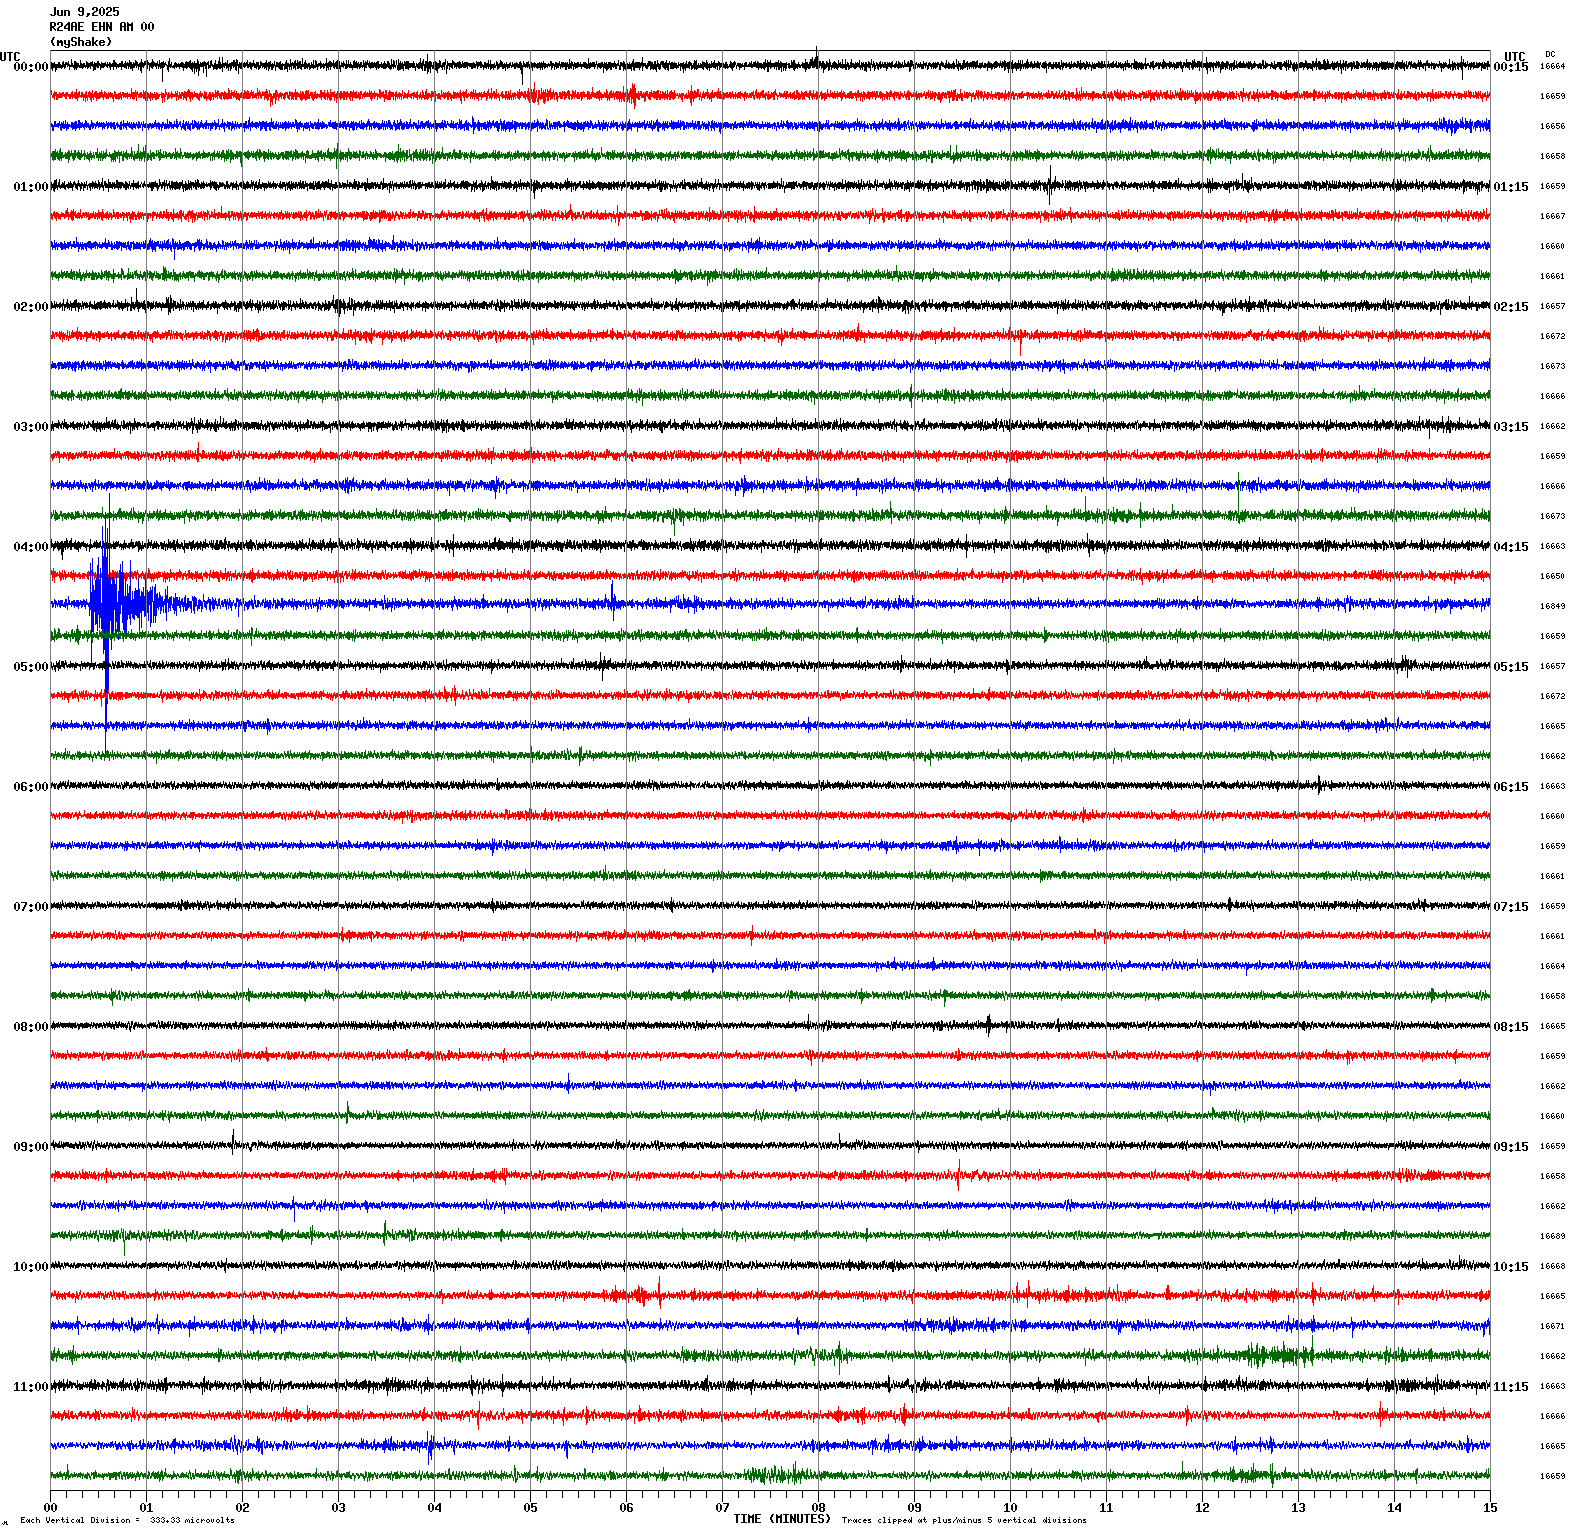Click the right-side time label "01:15"

point(1511,187)
